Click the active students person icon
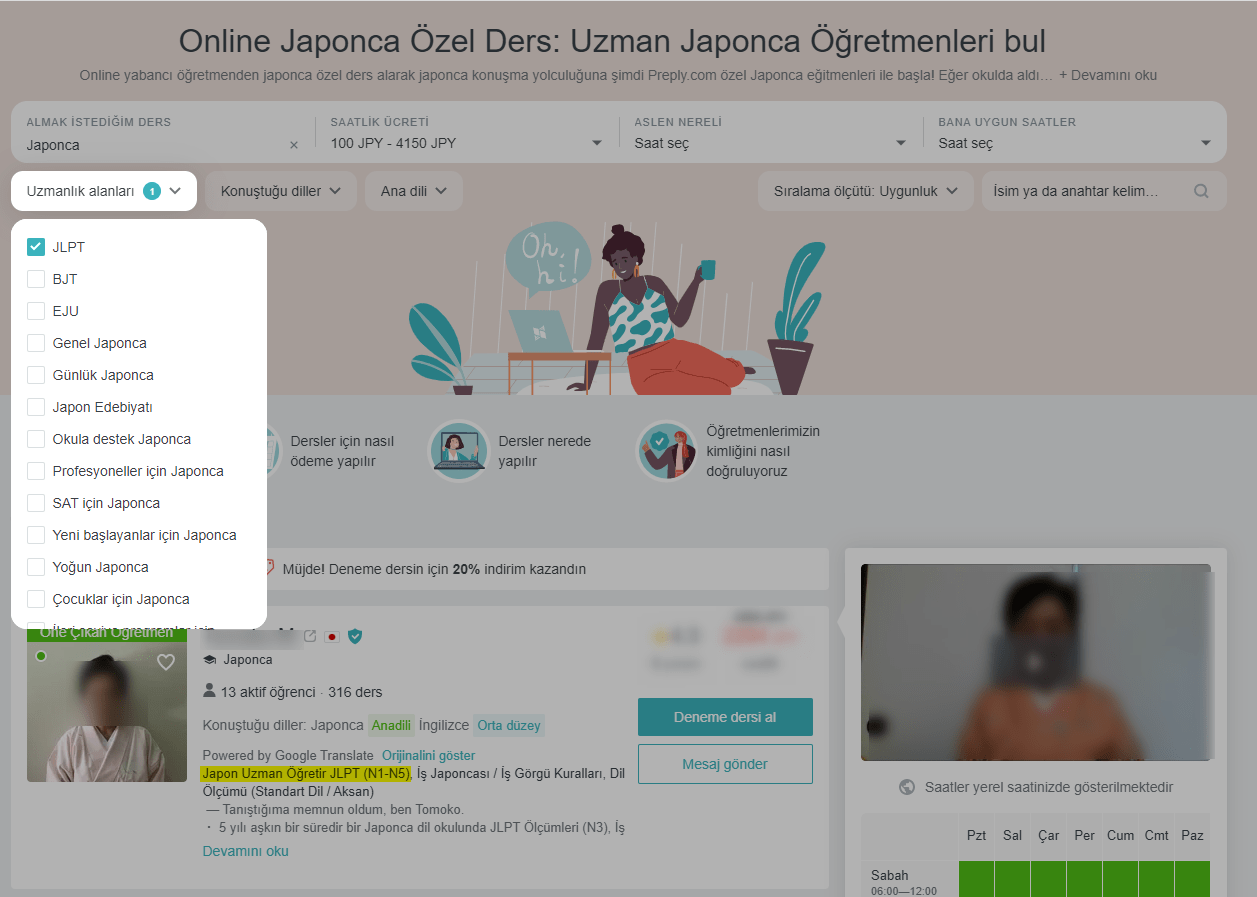The height and width of the screenshot is (897, 1257). coord(209,691)
